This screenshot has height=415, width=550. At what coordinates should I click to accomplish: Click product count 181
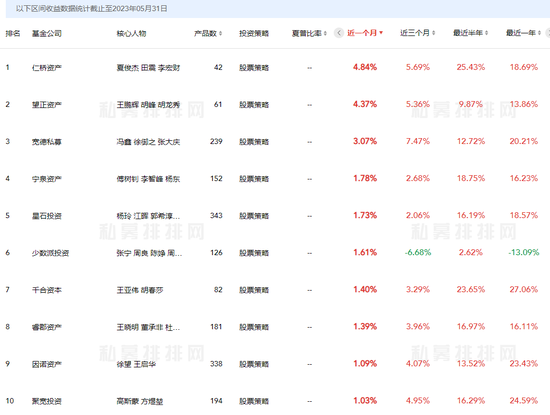click(x=216, y=327)
